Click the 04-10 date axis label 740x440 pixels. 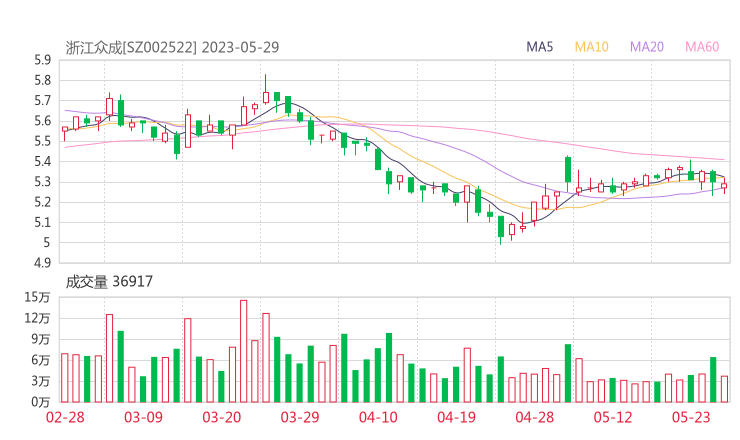point(378,417)
